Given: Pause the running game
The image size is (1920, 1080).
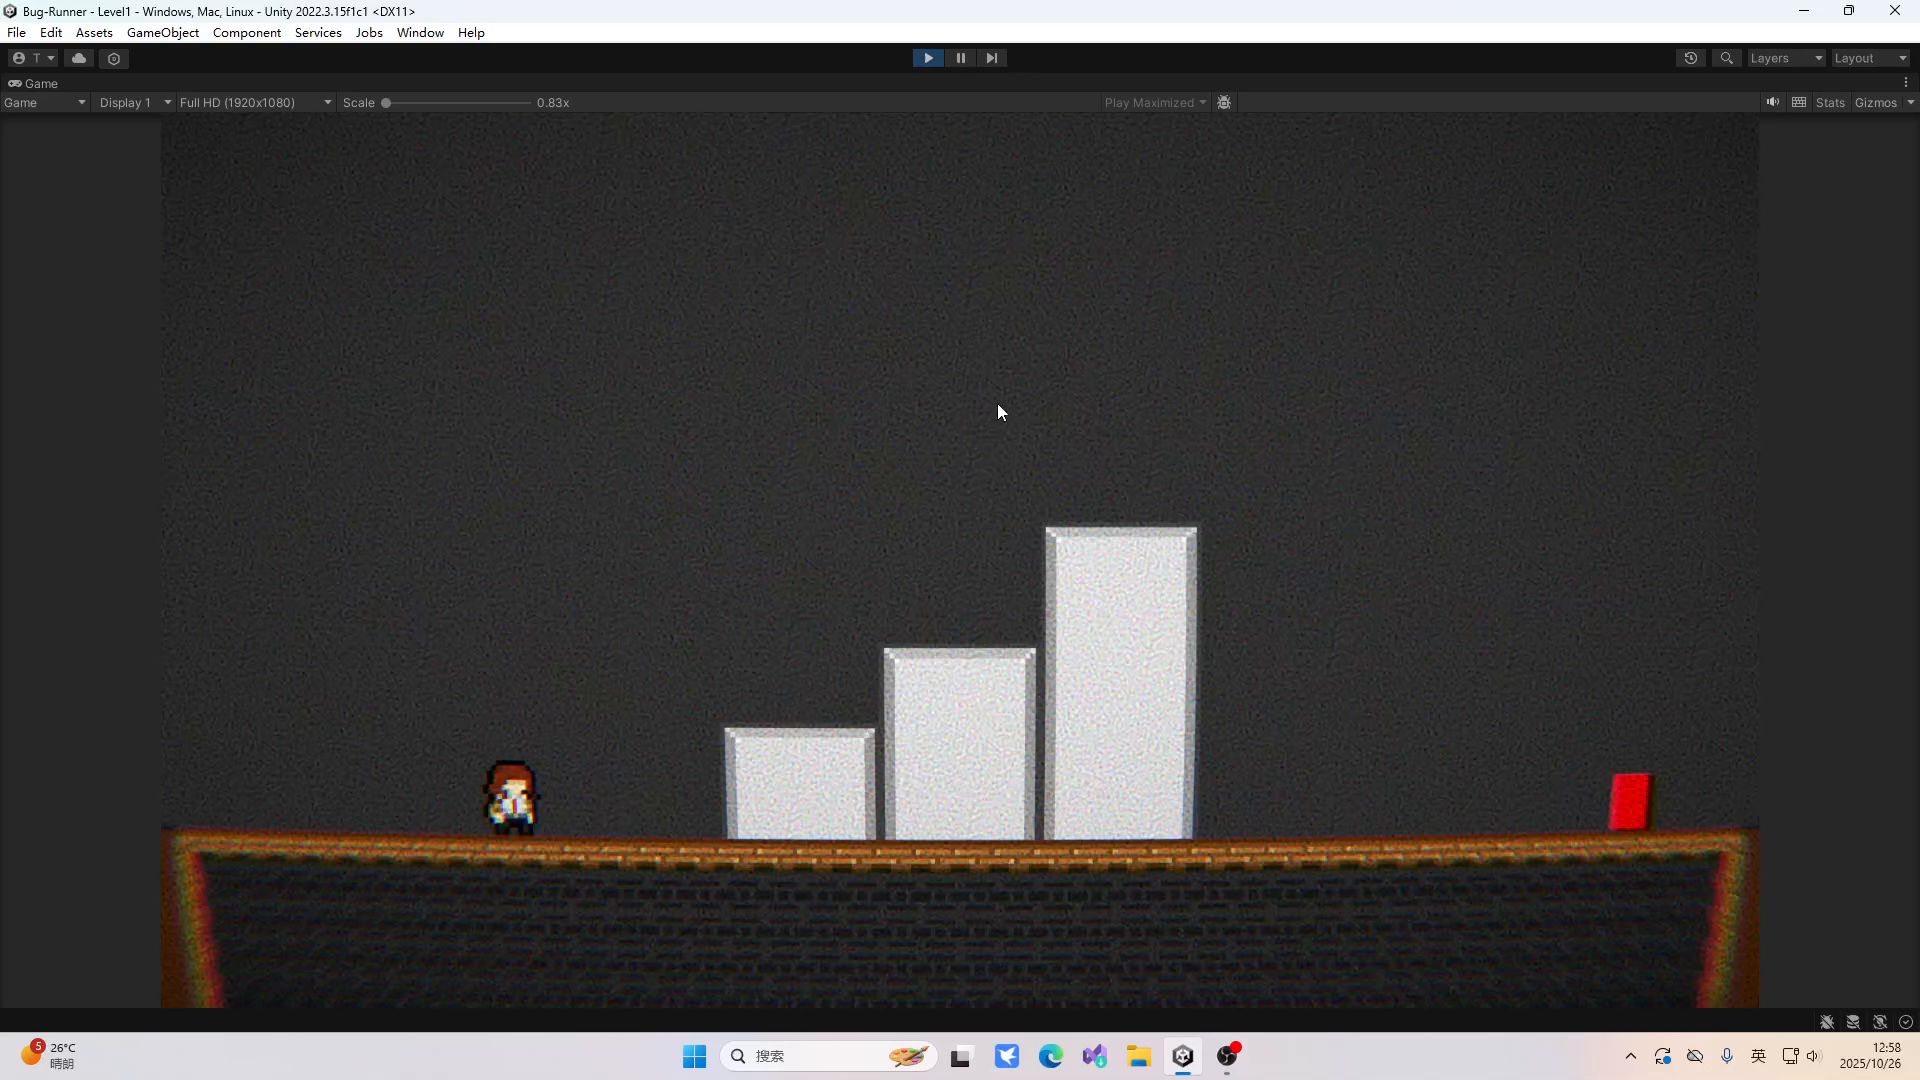Looking at the screenshot, I should [960, 58].
